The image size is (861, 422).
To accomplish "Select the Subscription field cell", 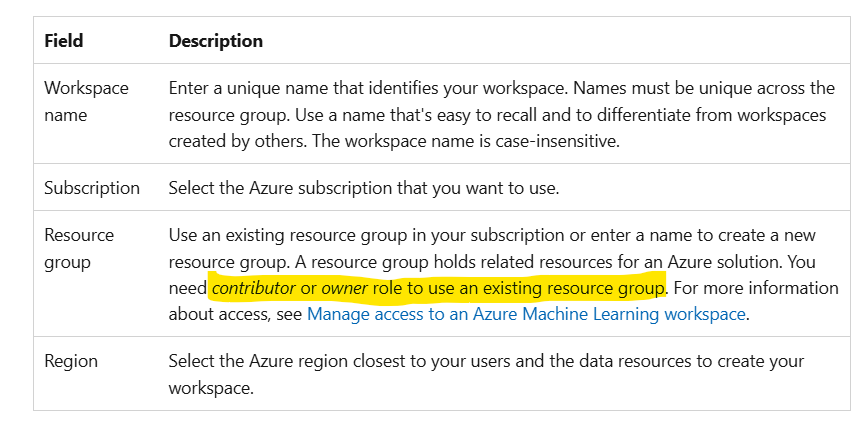I will [92, 188].
